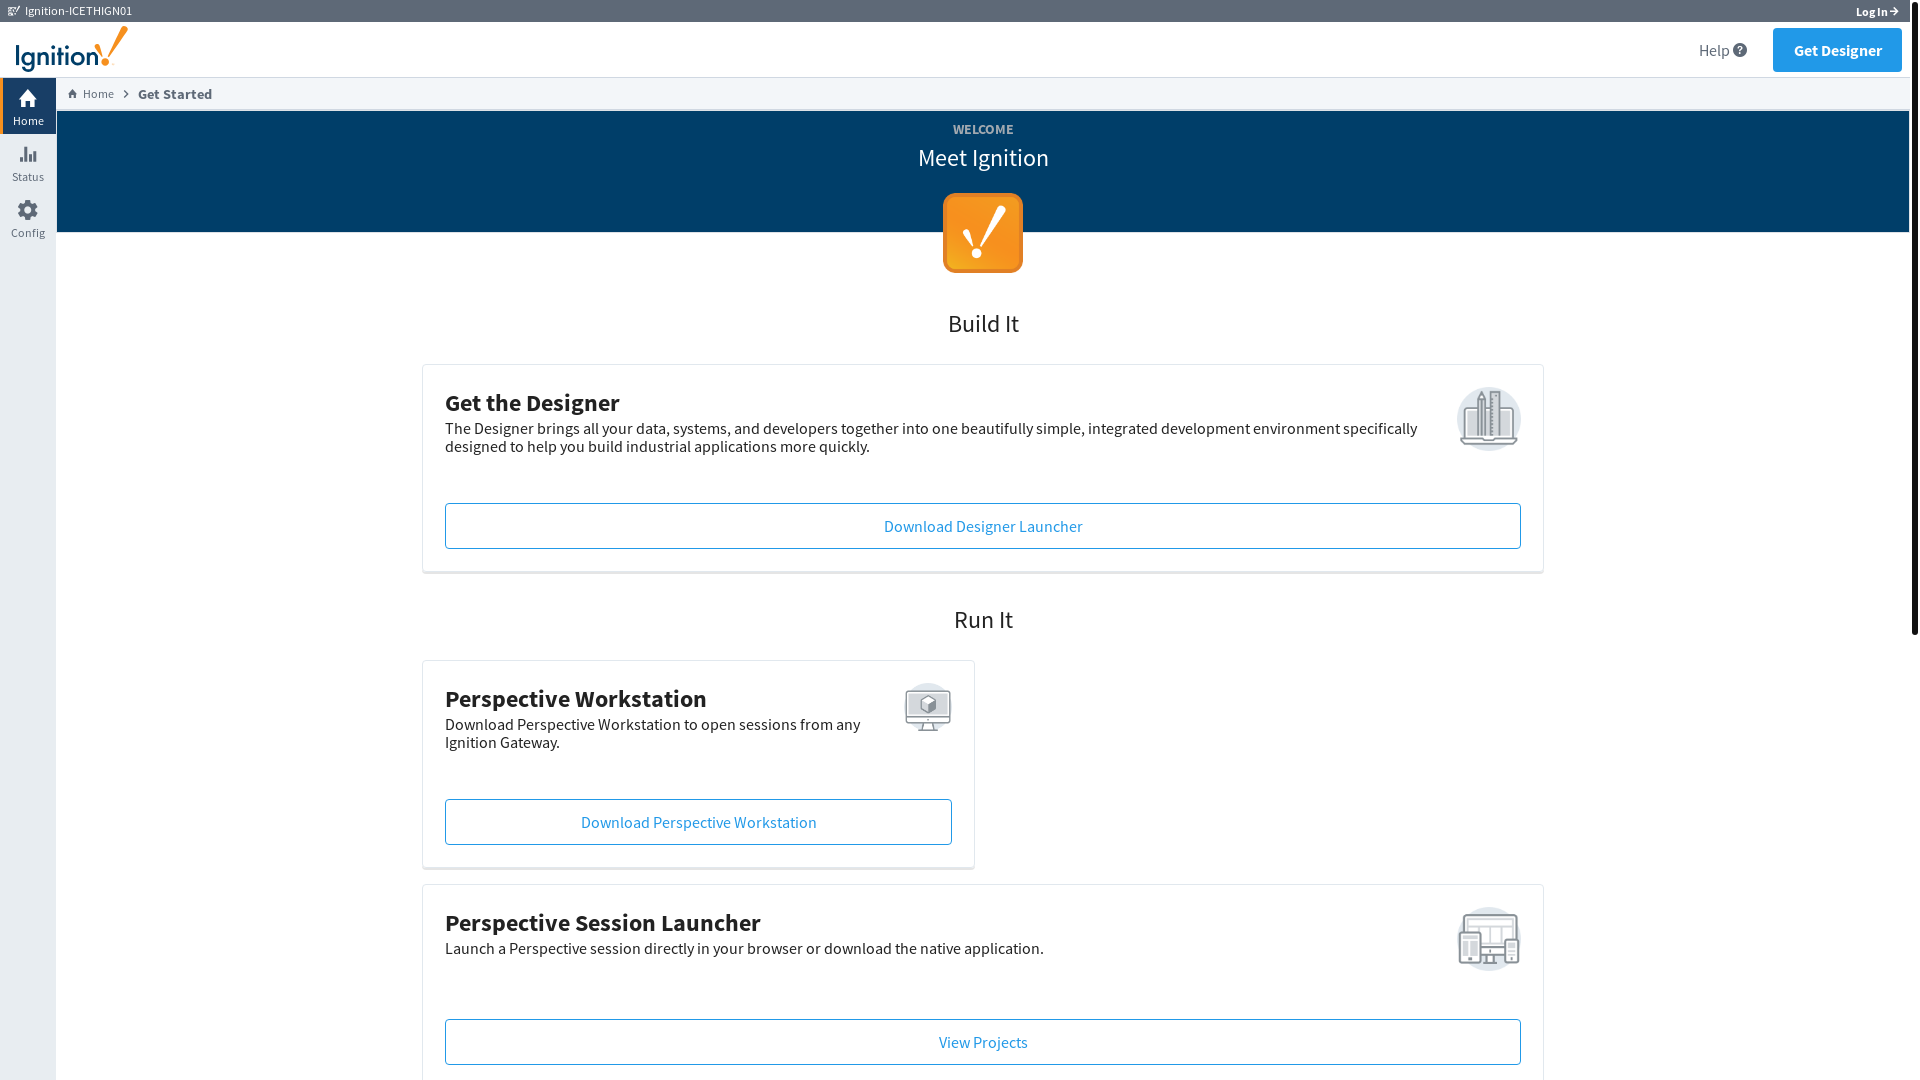This screenshot has height=1080, width=1920.
Task: Download the Designer Launcher
Action: (x=983, y=526)
